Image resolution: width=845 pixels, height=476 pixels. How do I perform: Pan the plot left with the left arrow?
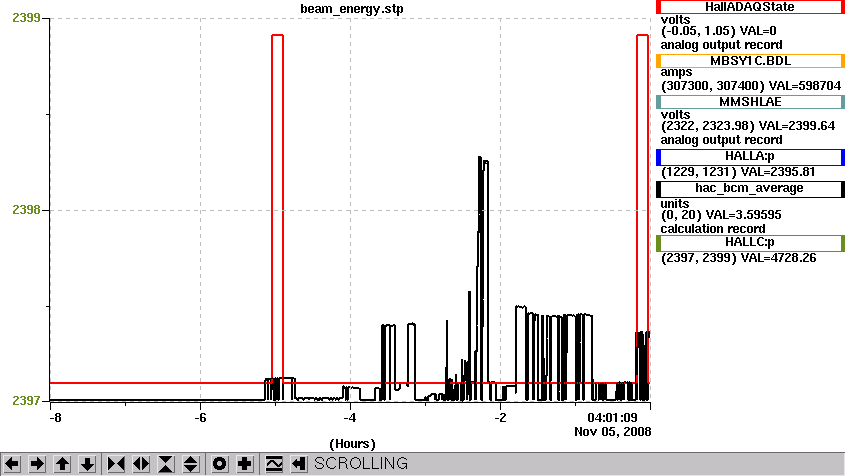point(12,464)
